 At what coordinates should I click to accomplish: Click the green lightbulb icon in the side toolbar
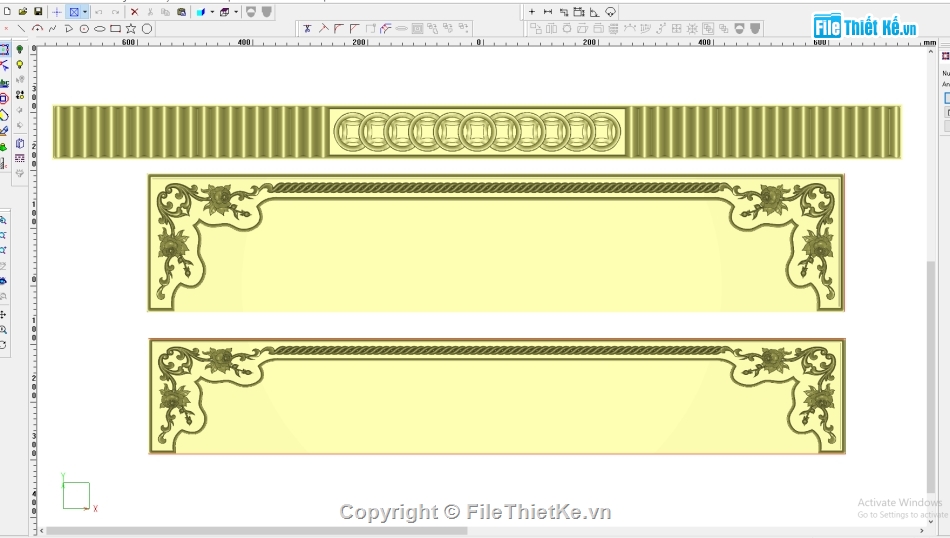(20, 49)
